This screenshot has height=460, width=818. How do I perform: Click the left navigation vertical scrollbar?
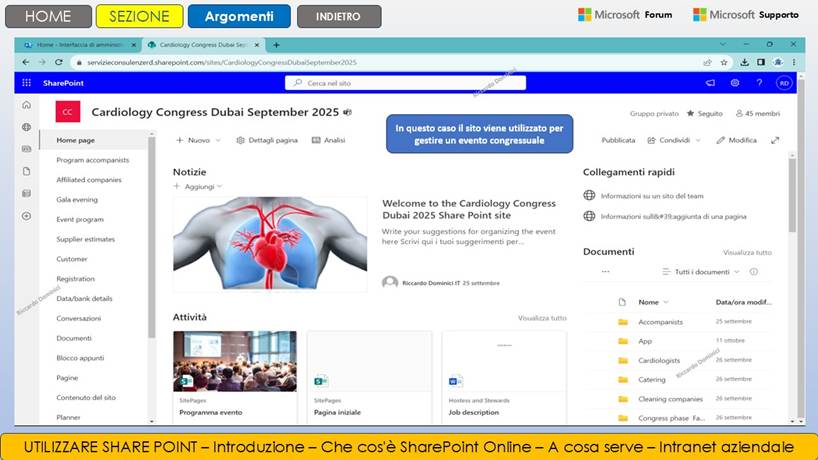(x=152, y=237)
